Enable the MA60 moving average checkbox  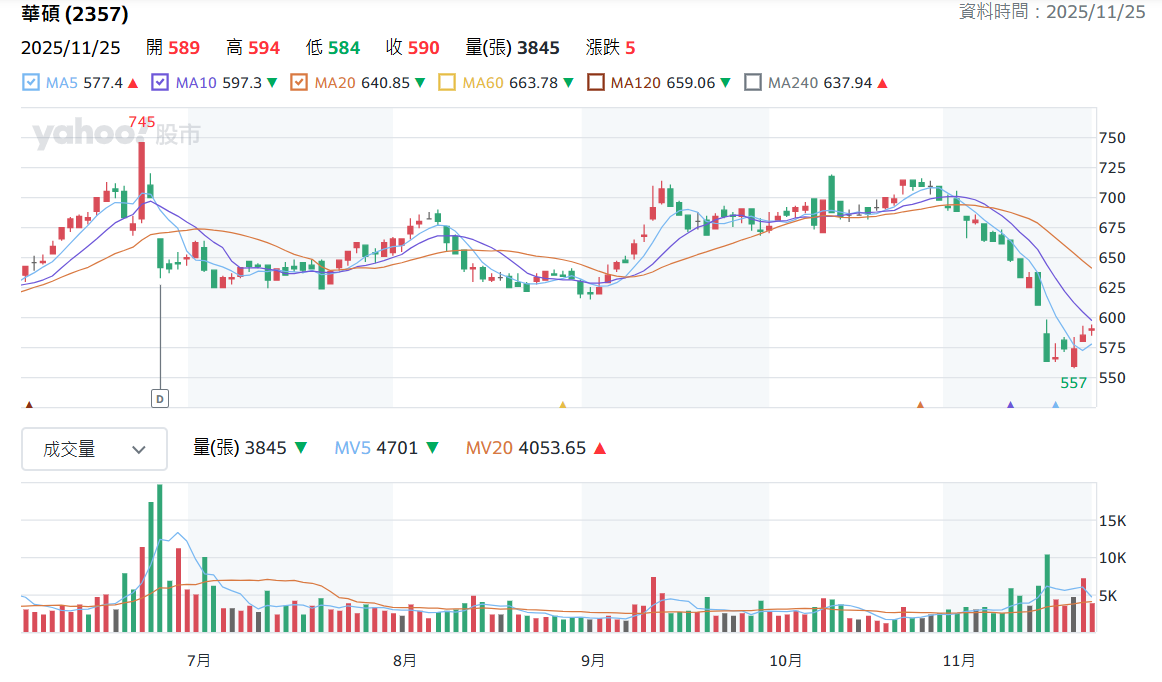pyautogui.click(x=447, y=82)
